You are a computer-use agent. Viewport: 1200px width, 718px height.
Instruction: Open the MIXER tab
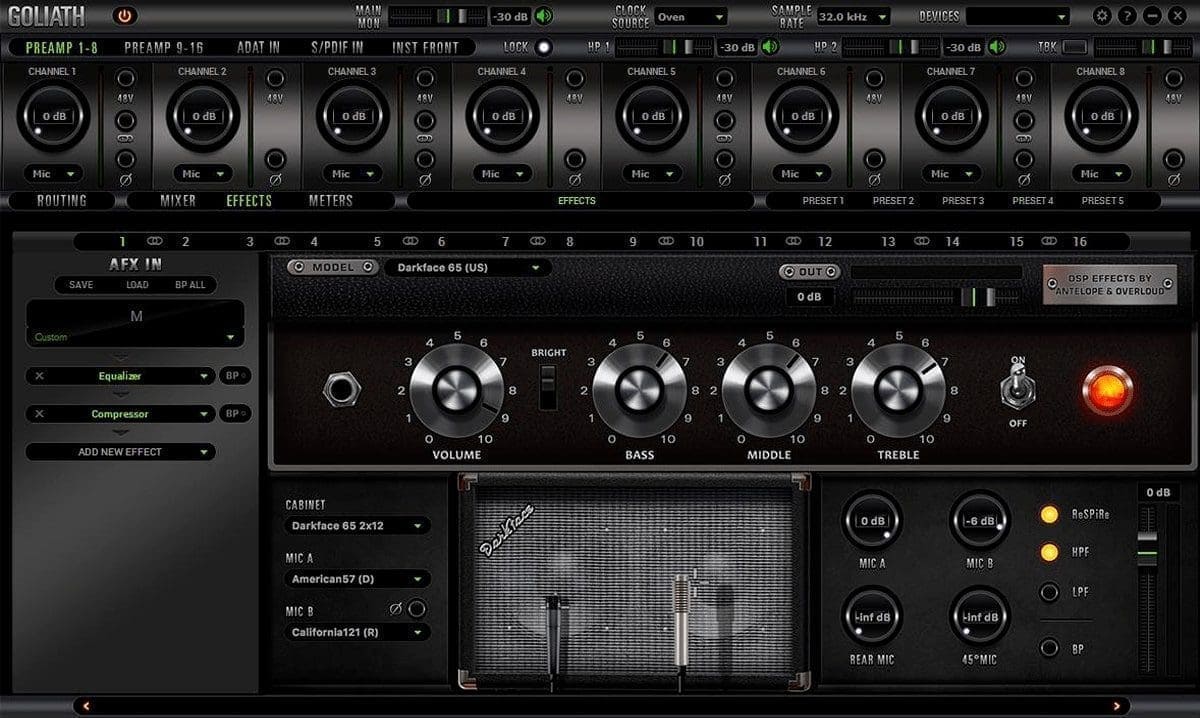(178, 200)
